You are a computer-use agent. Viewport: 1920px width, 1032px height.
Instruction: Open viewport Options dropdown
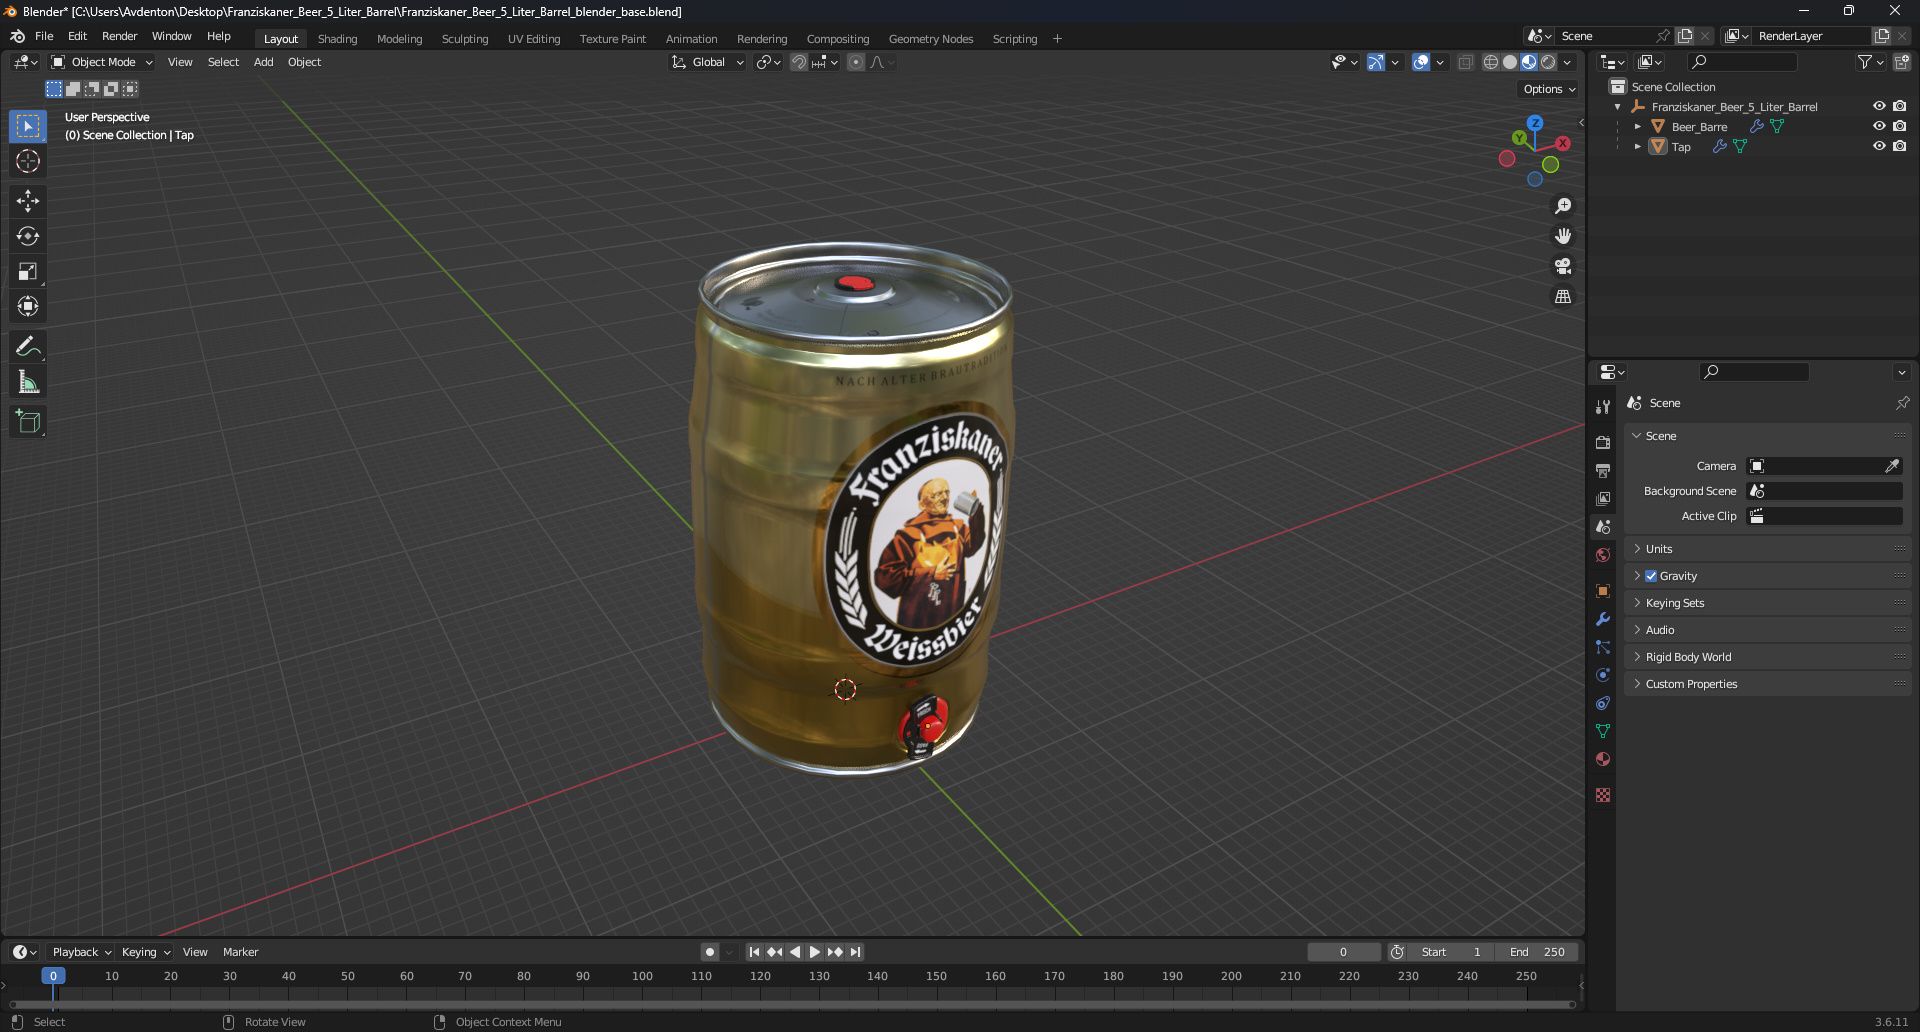coord(1549,89)
